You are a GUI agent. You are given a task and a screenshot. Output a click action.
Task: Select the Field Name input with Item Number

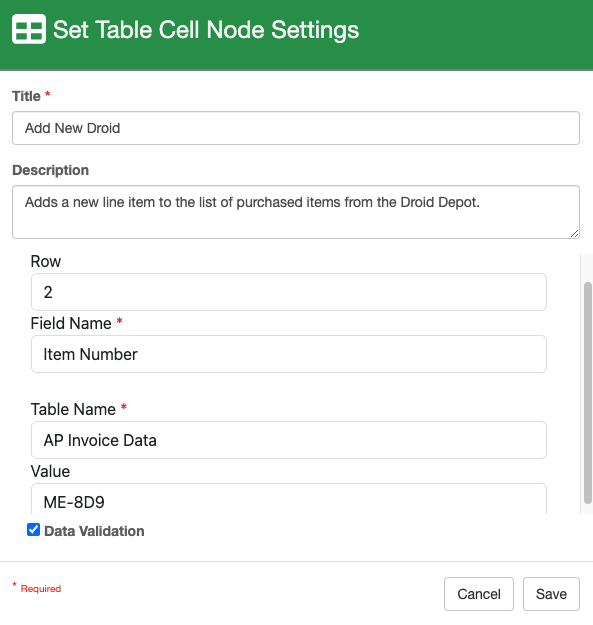(x=289, y=354)
